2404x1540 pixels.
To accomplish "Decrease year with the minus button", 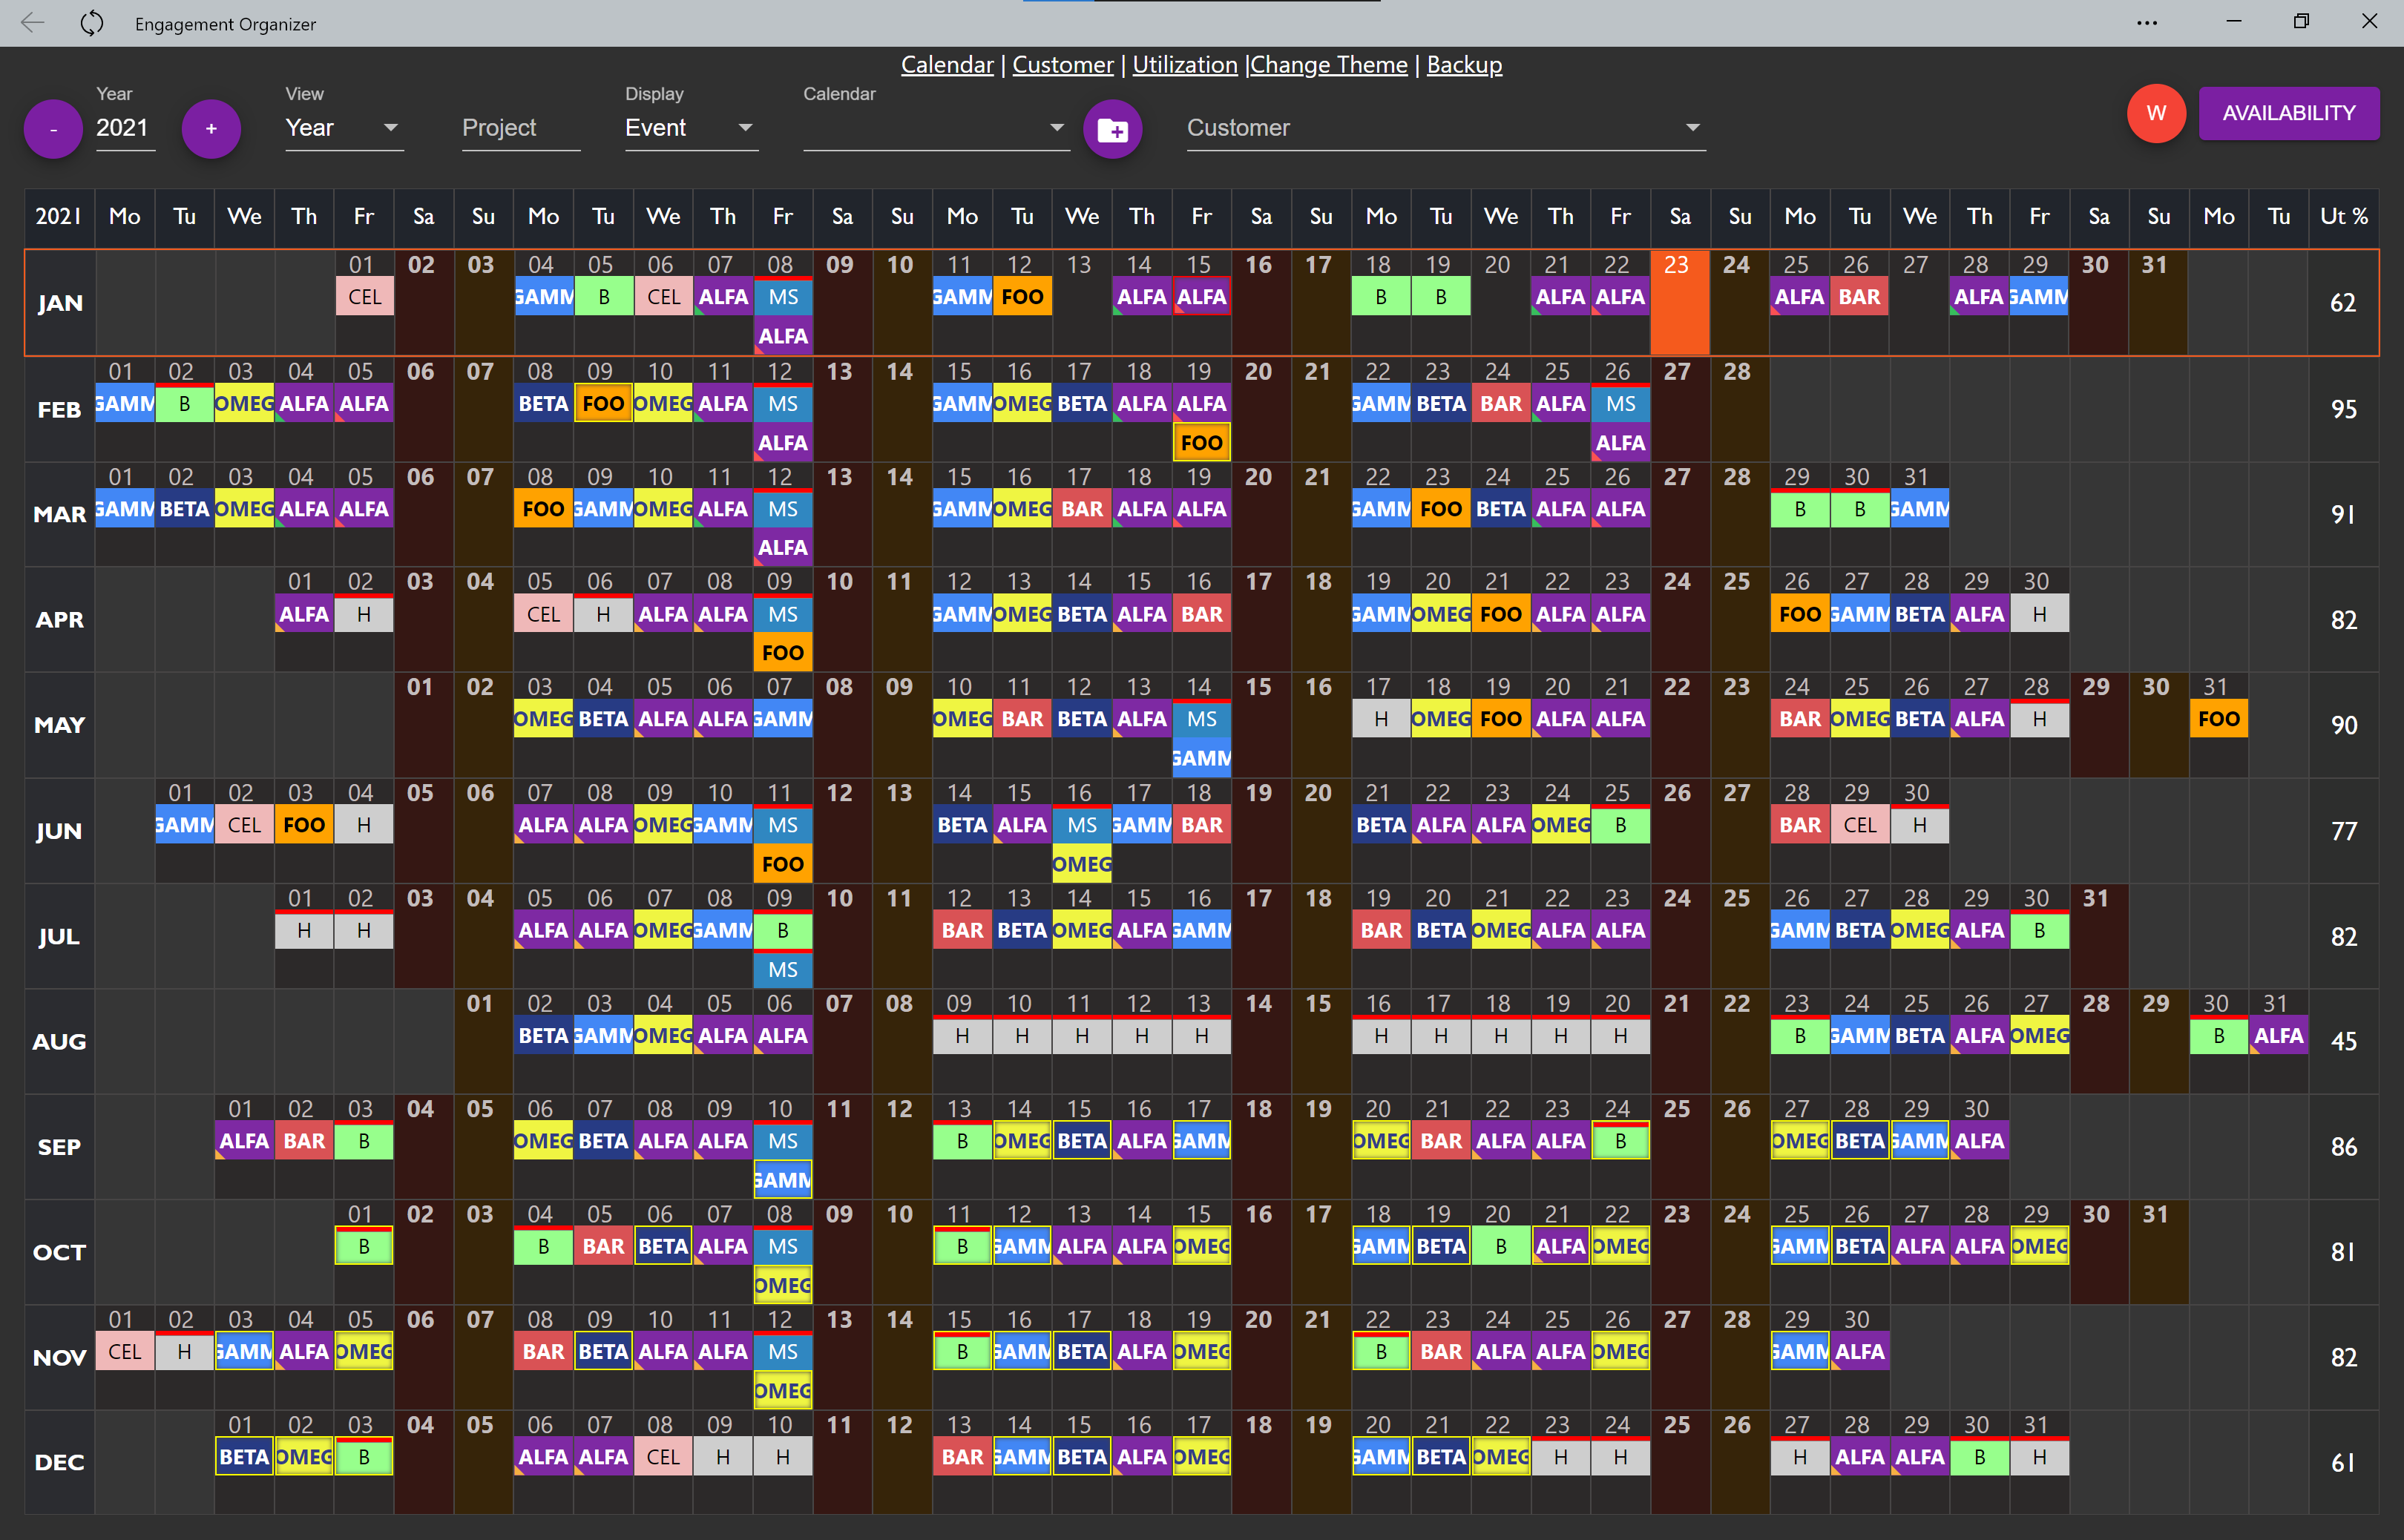I will 53,129.
